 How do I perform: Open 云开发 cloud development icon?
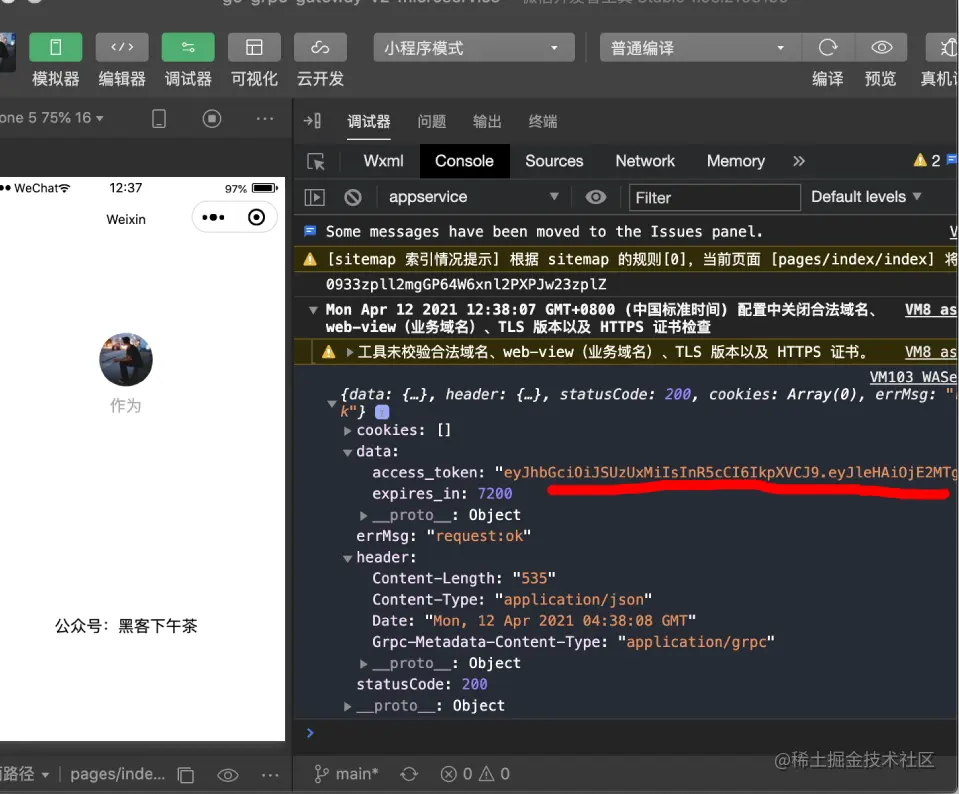point(320,47)
